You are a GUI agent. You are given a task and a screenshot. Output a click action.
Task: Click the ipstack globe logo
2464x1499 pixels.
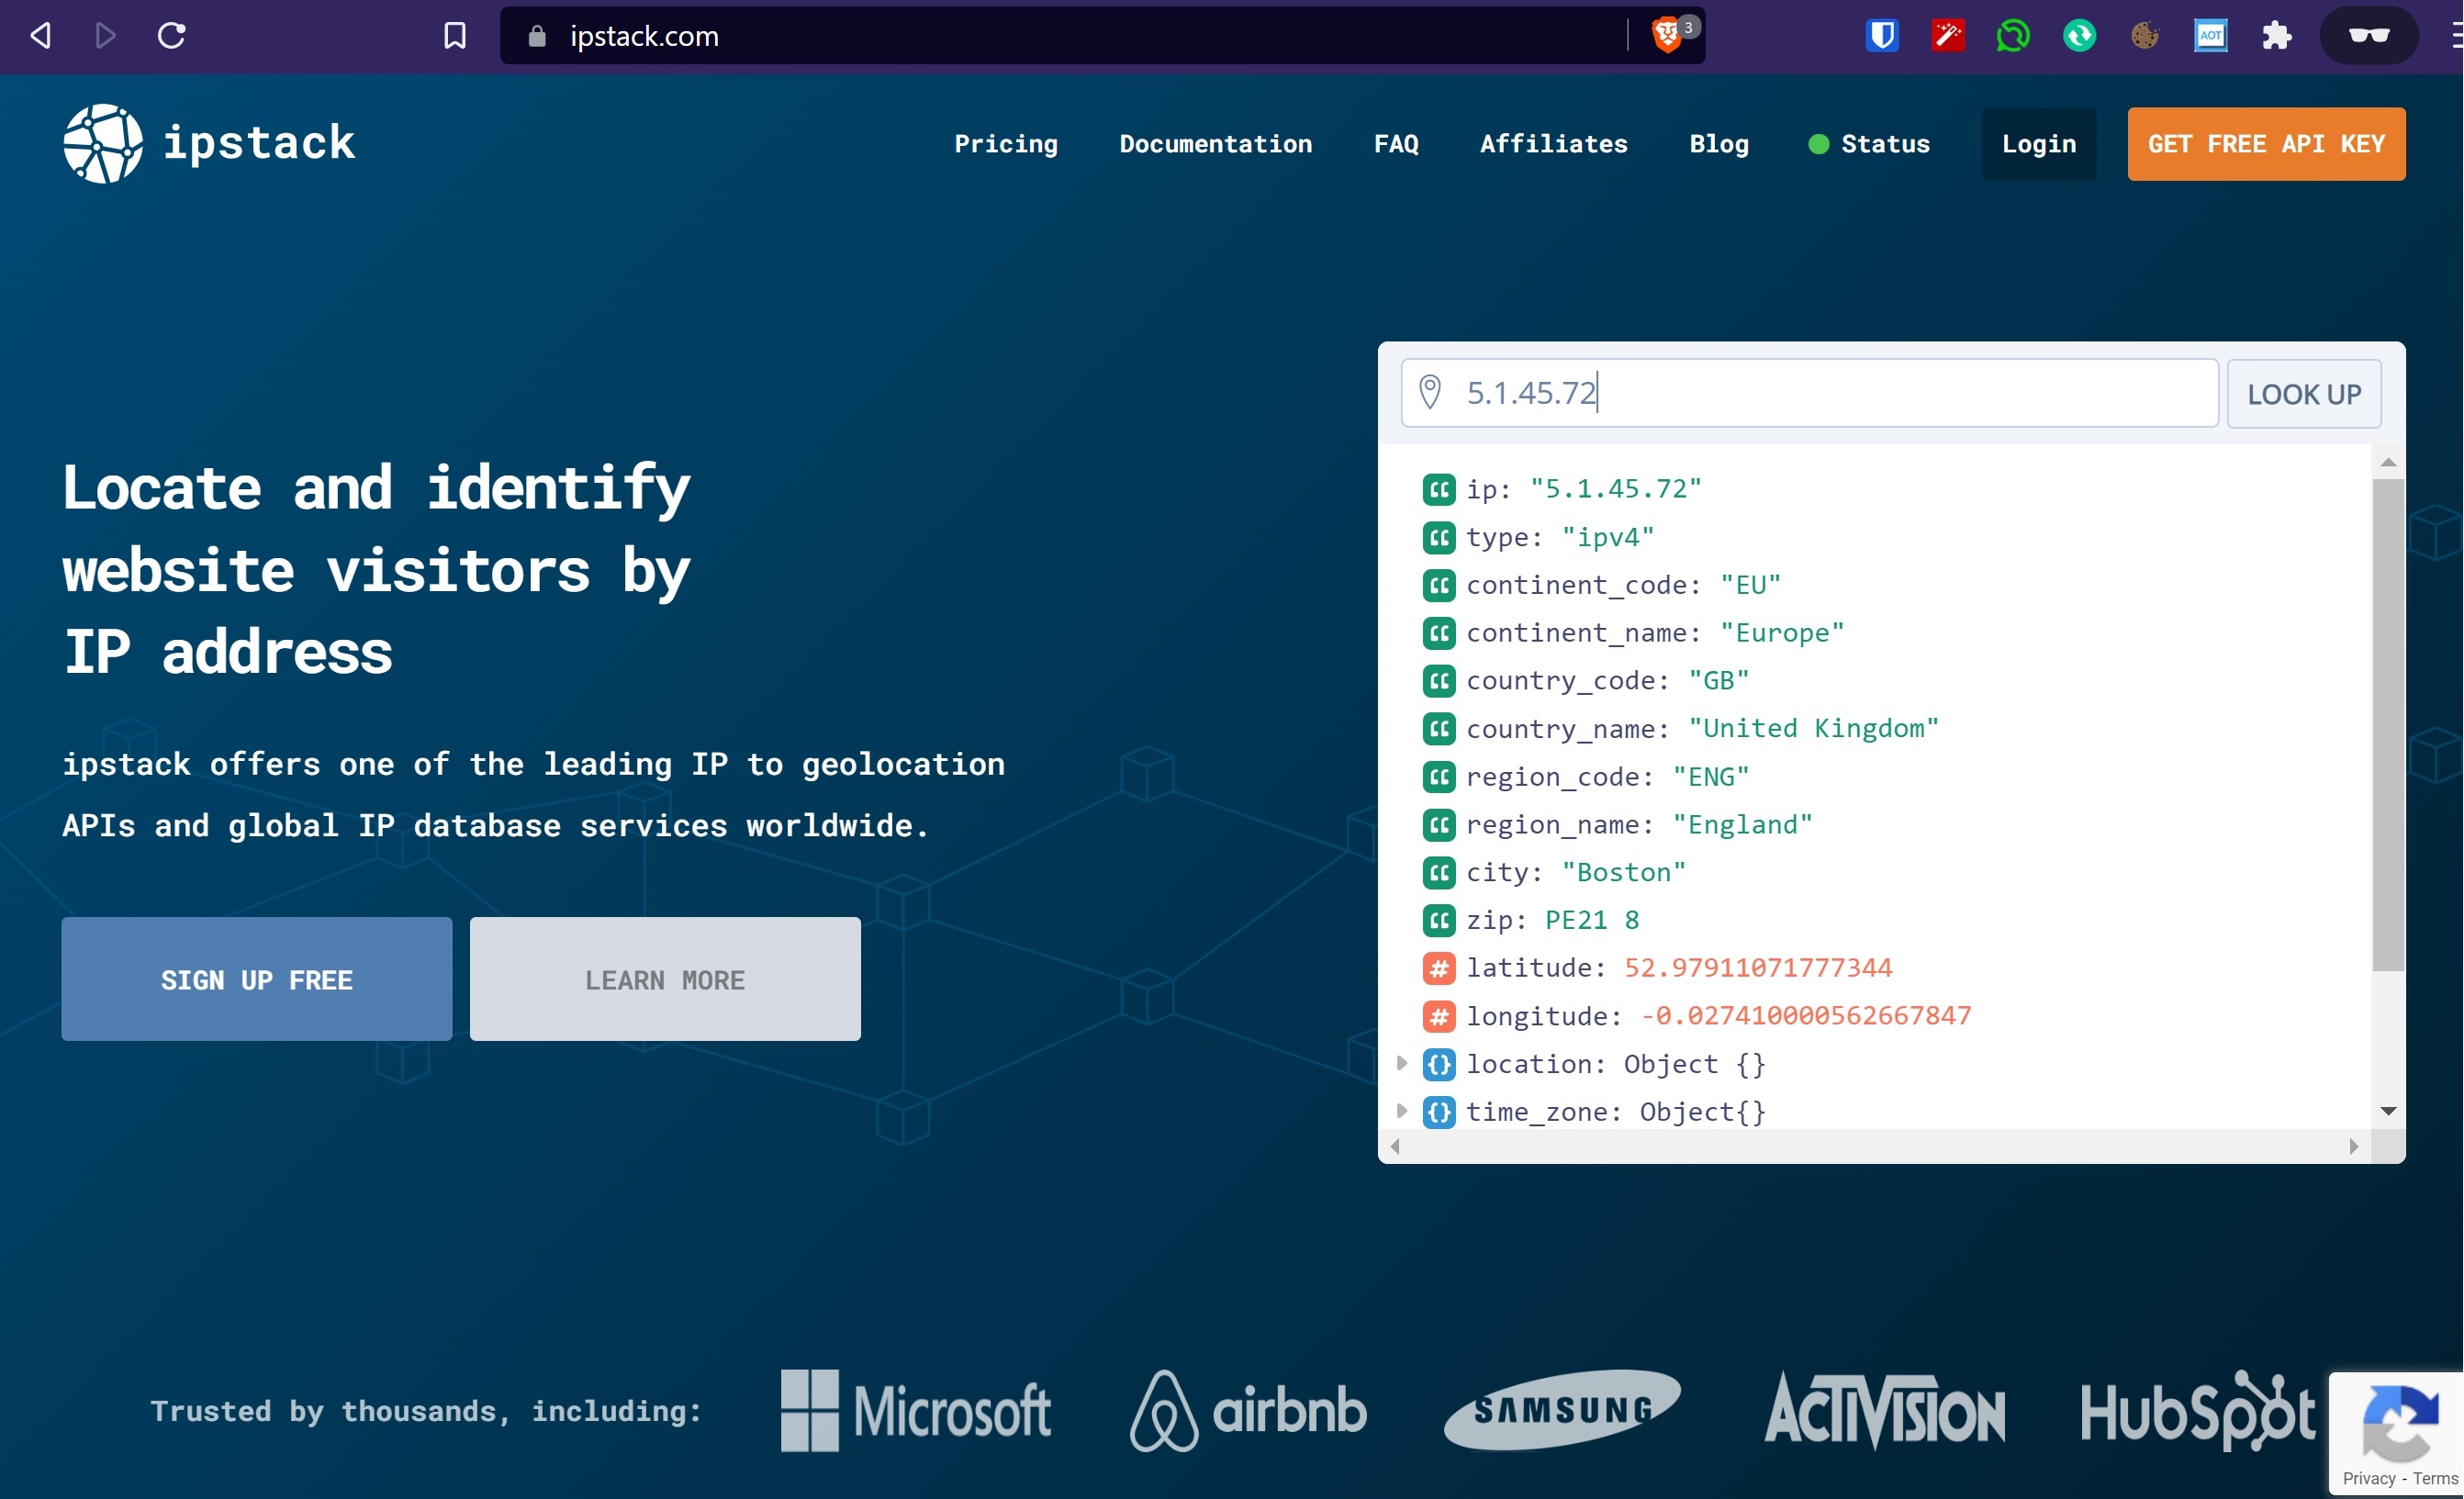[103, 144]
